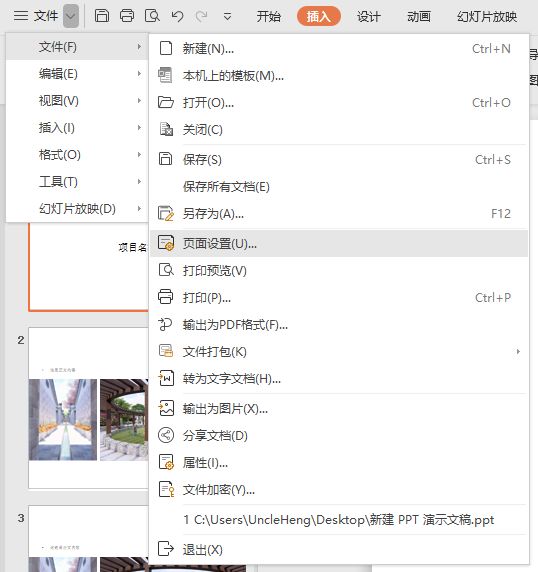Select 输出为PDF格式(F)... entry
The image size is (538, 572).
pos(339,324)
